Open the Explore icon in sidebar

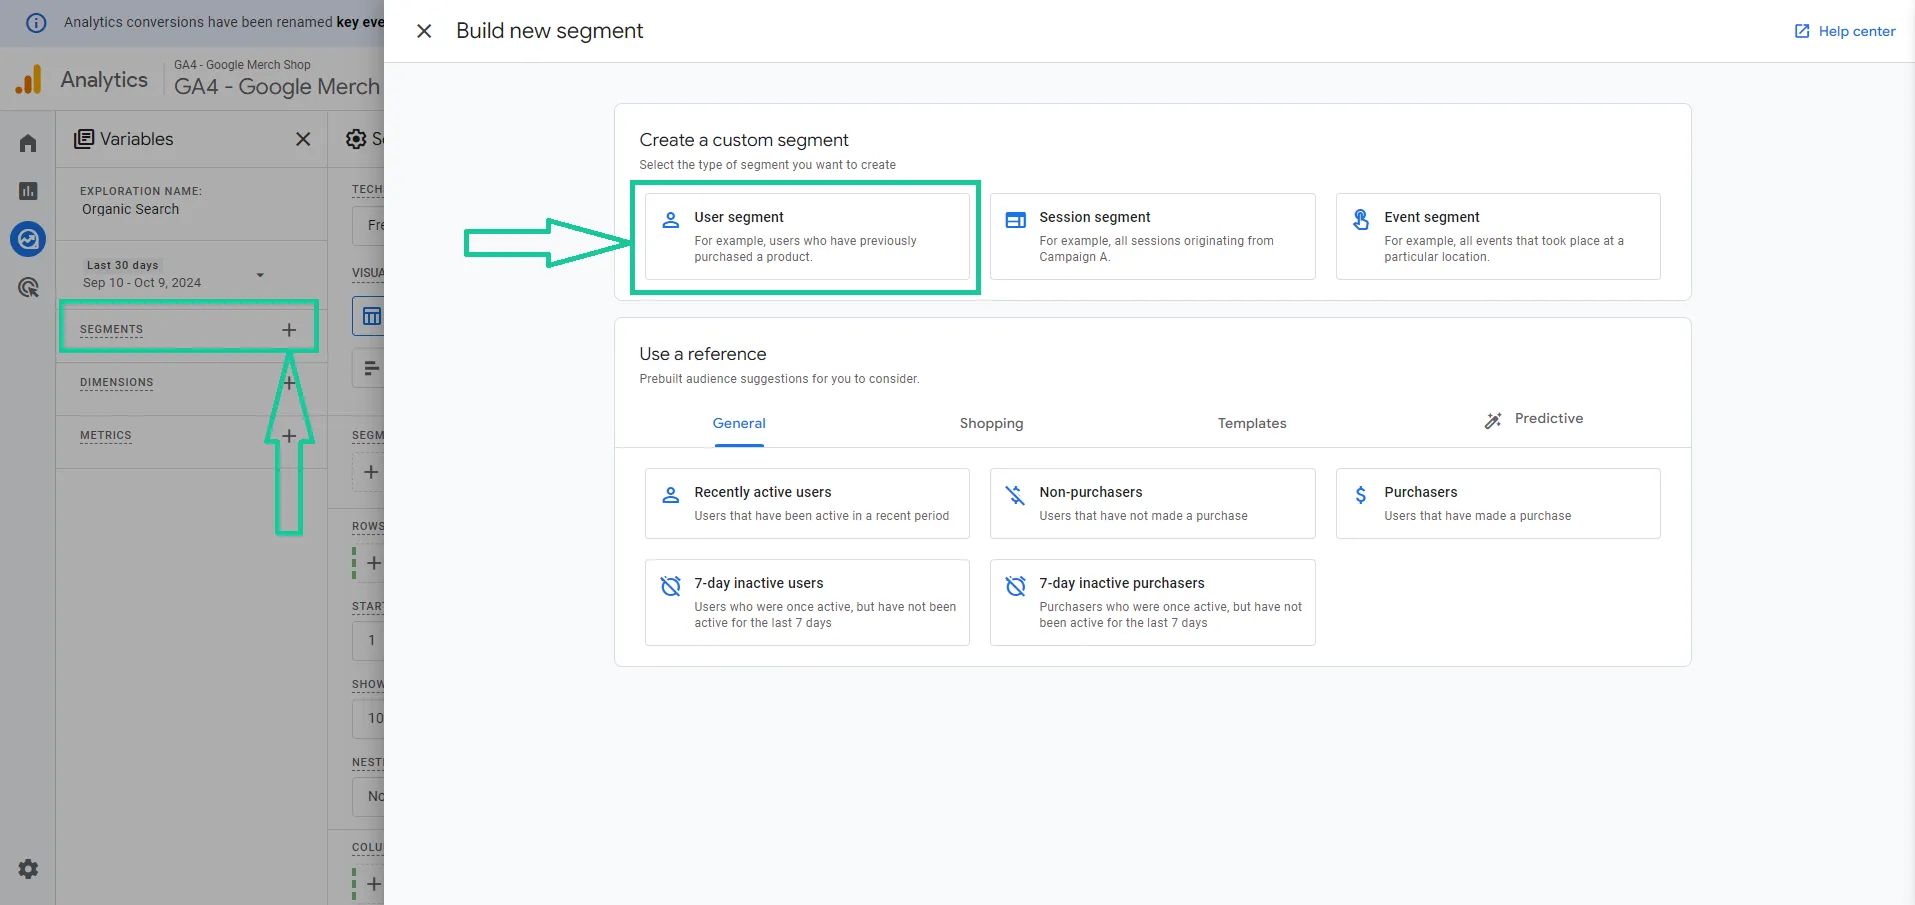click(x=28, y=239)
